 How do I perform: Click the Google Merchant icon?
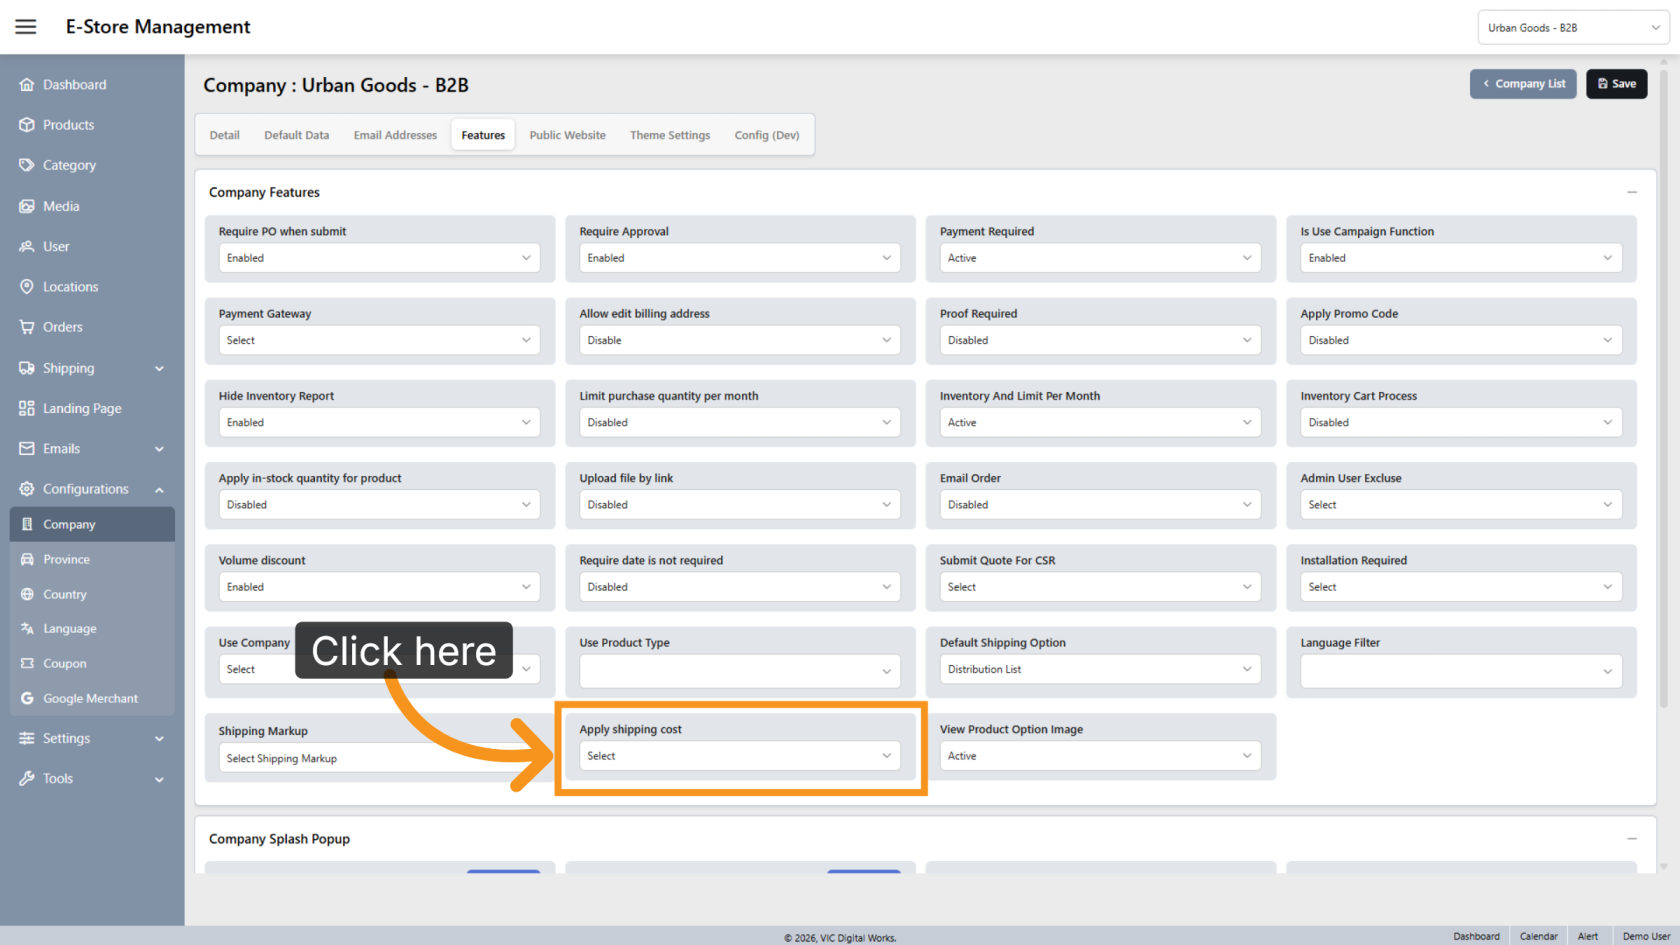[27, 699]
